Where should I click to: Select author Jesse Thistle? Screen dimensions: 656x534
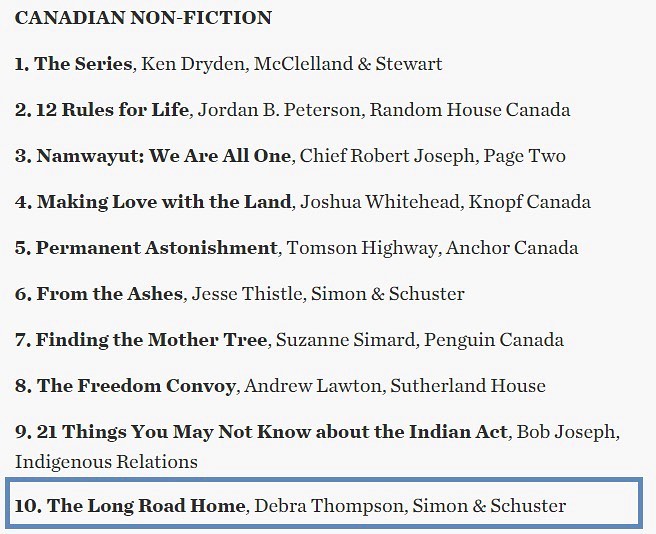pos(246,294)
